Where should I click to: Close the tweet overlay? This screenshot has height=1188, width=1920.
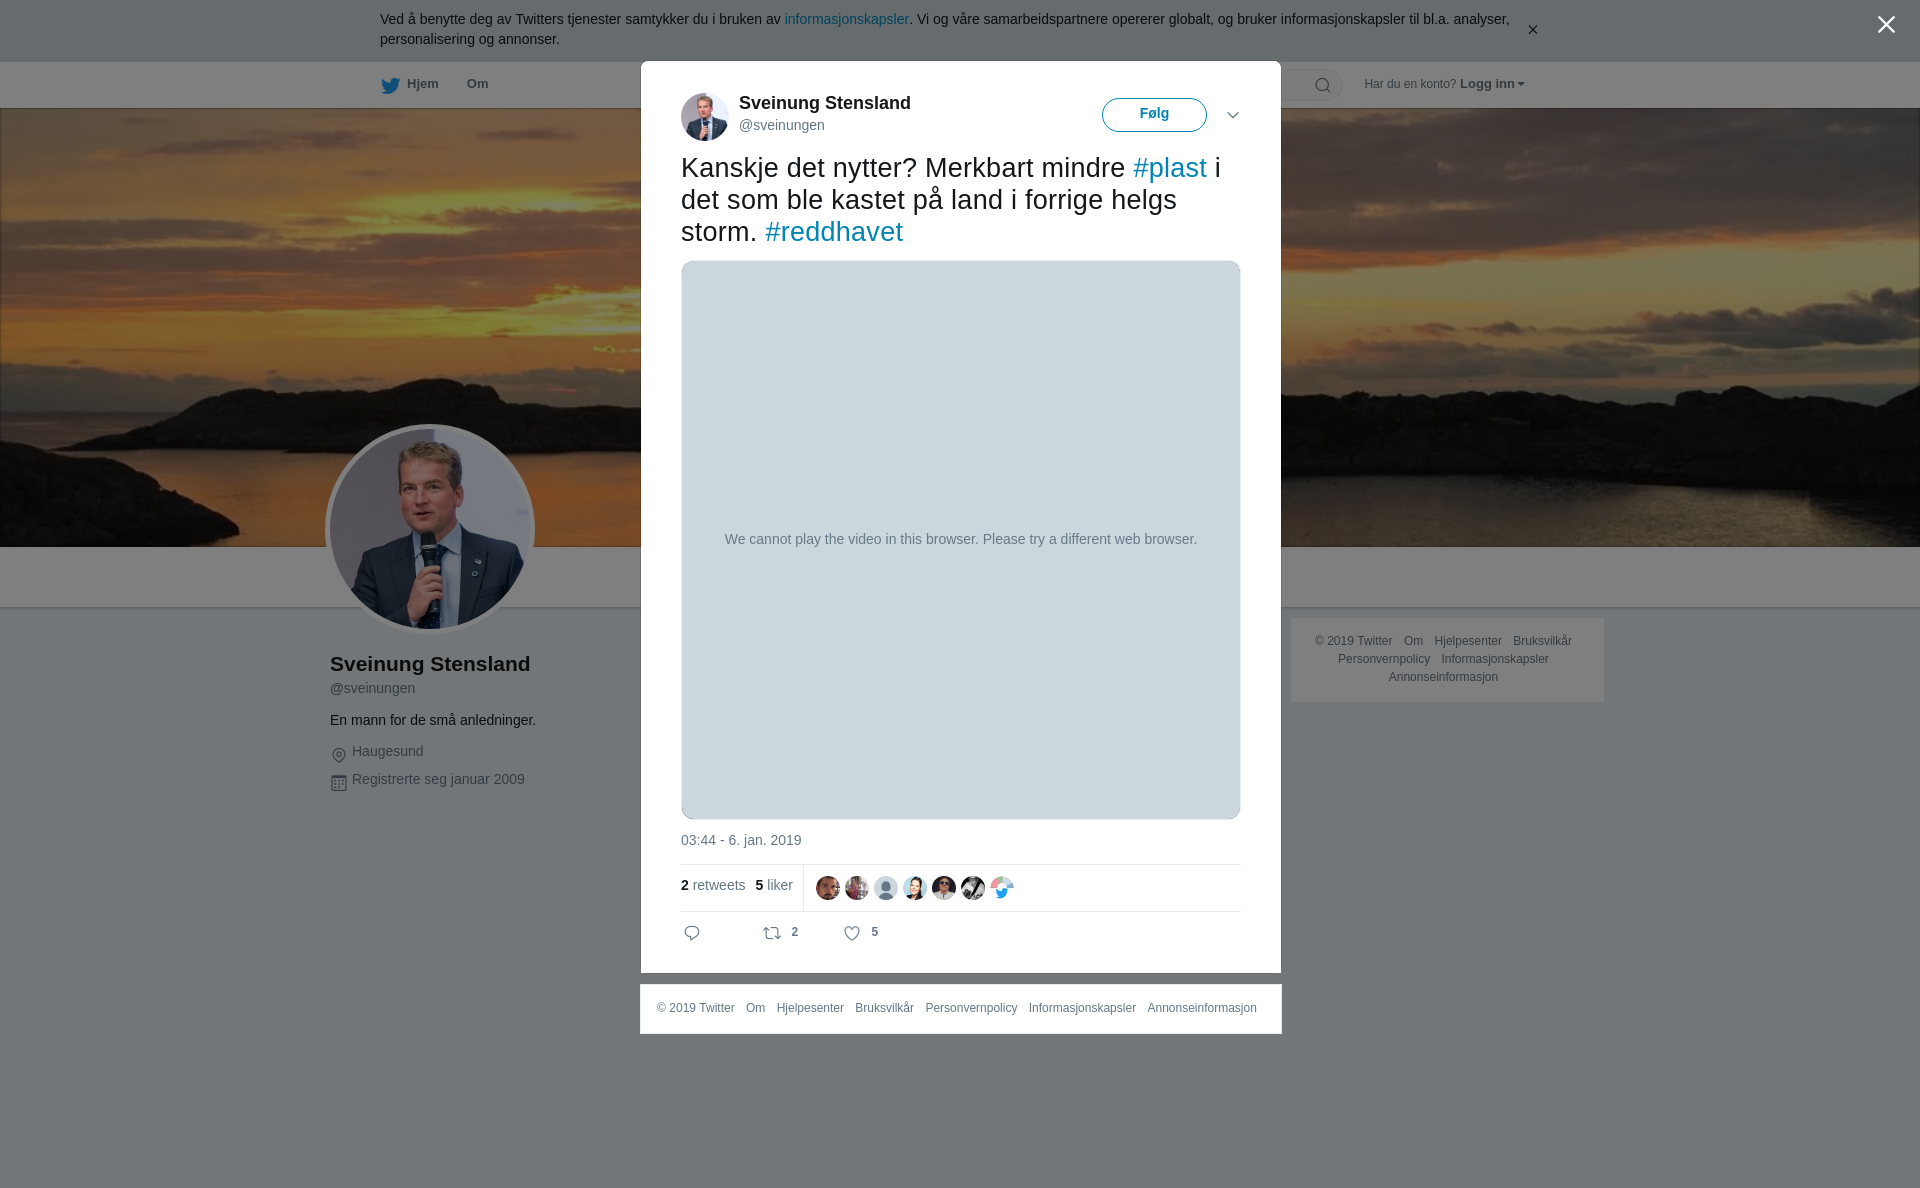pyautogui.click(x=1886, y=25)
